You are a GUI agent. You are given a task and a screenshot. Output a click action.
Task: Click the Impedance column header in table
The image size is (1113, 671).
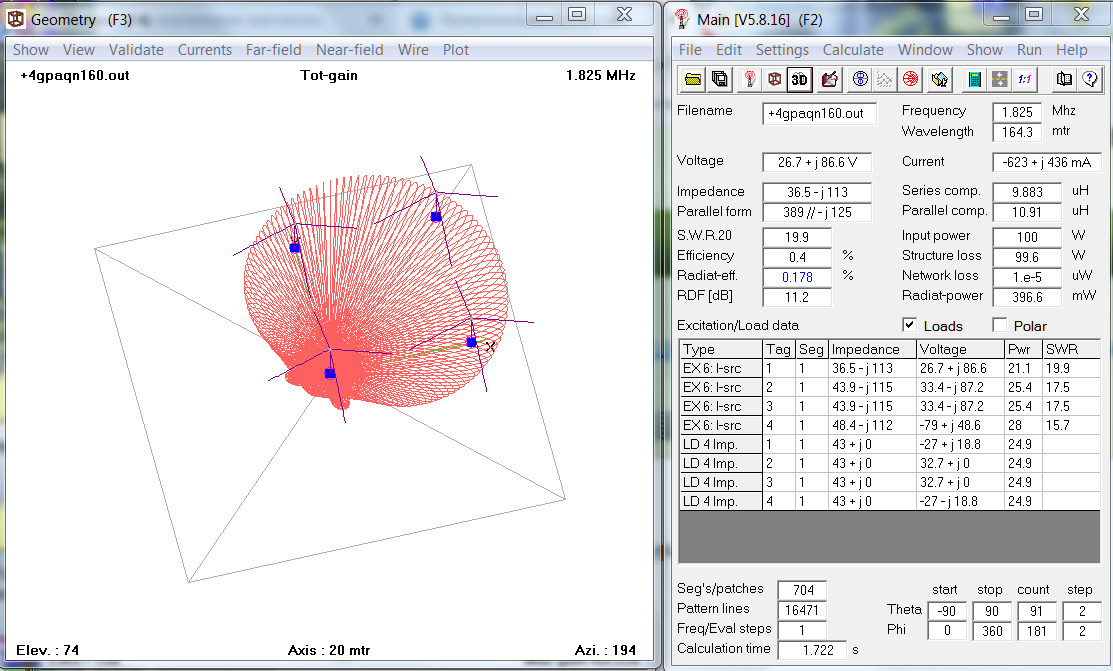(x=872, y=349)
